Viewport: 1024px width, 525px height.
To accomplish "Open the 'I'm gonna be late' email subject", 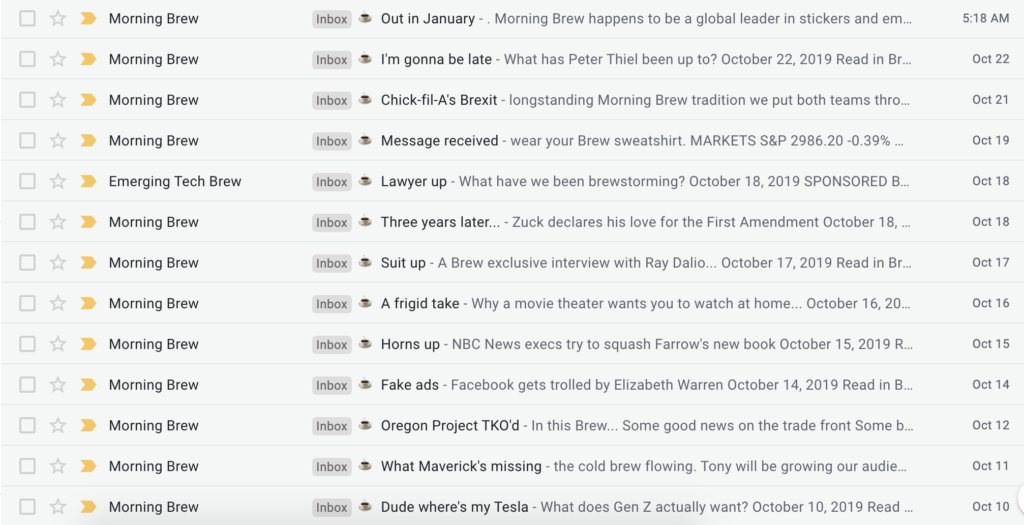I will 436,59.
